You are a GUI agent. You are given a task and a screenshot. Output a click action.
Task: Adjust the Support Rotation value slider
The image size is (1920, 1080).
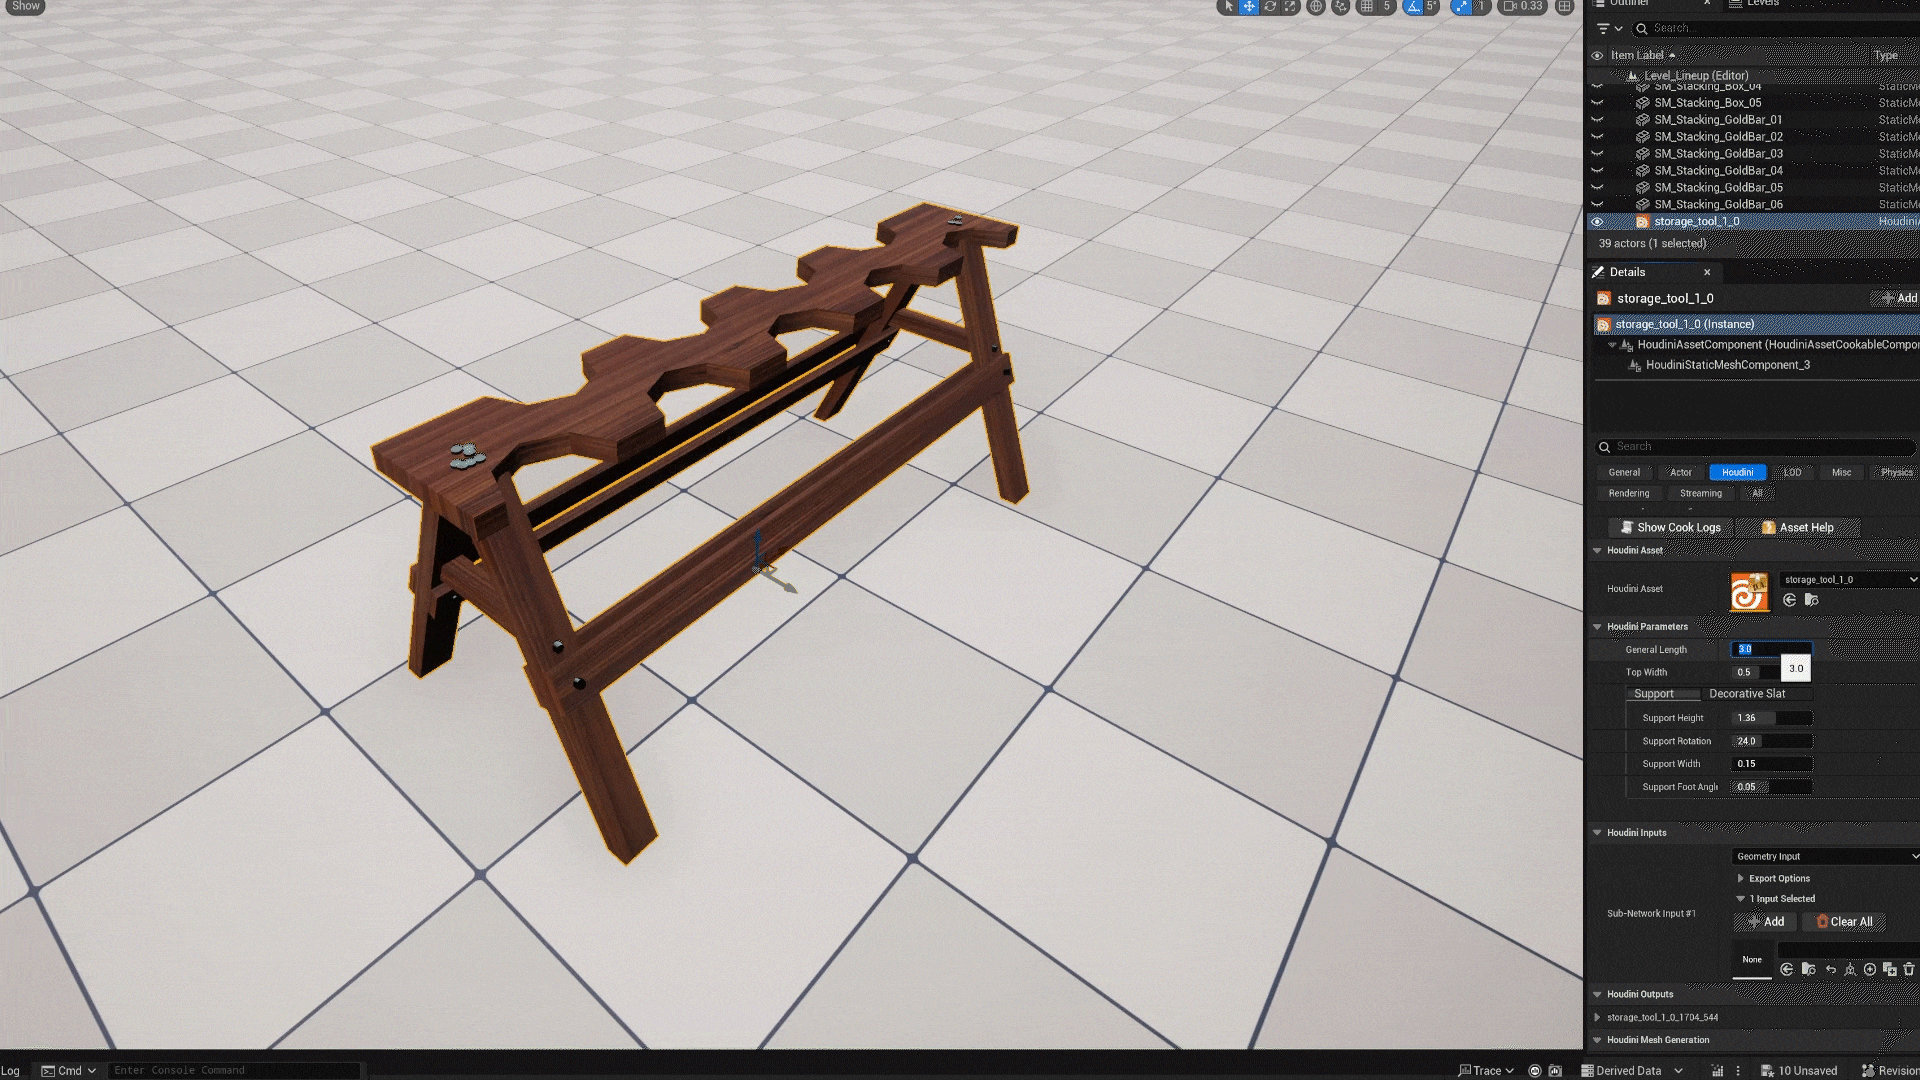[x=1771, y=741]
